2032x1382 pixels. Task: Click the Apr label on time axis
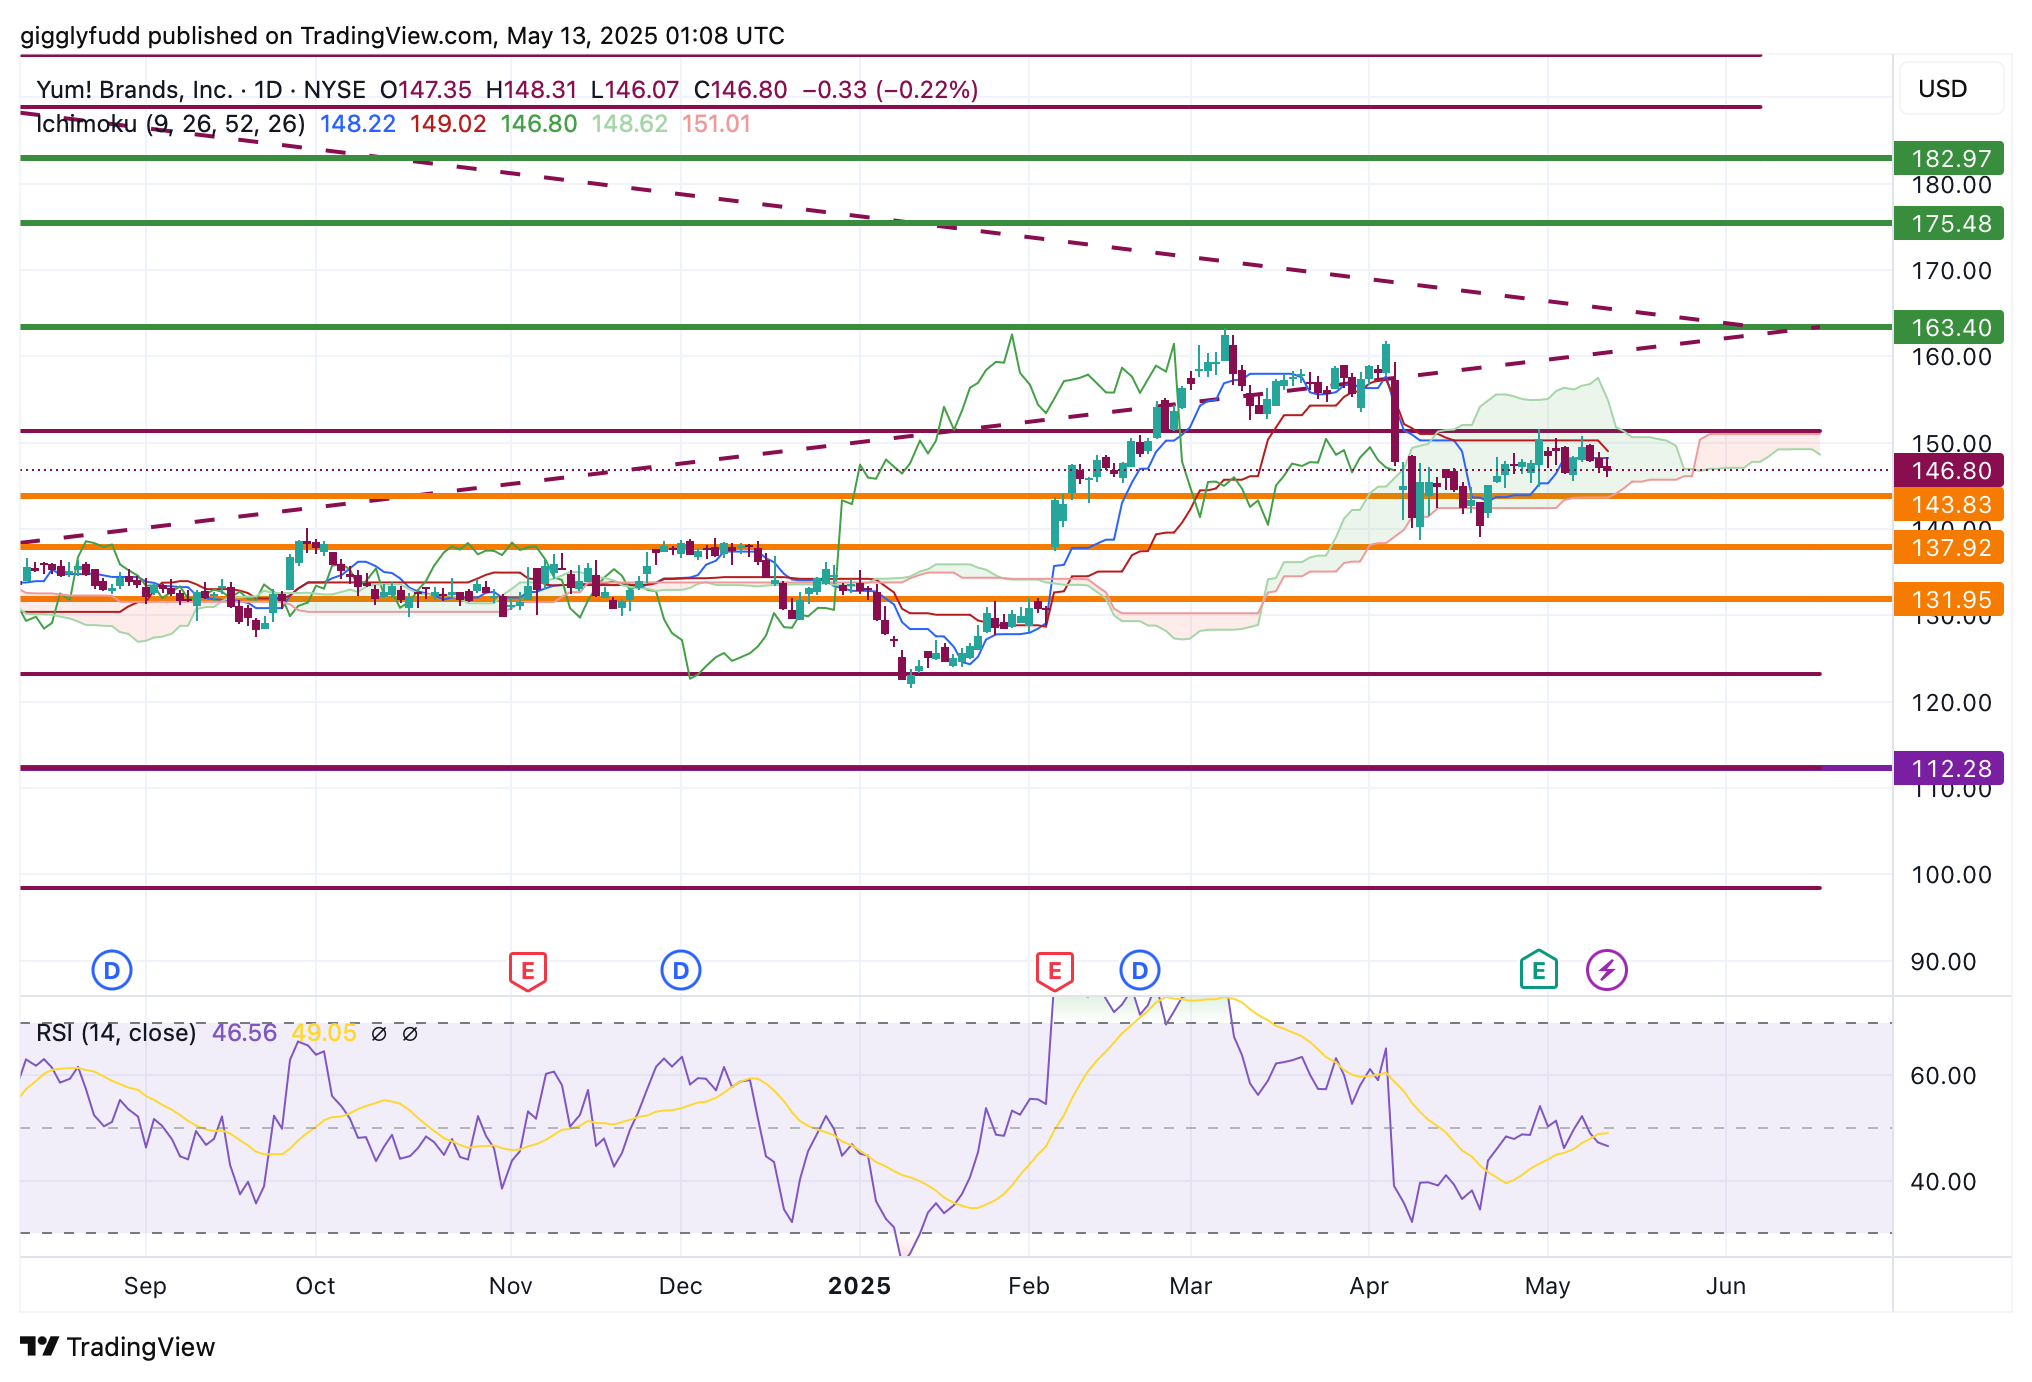click(x=1369, y=1286)
